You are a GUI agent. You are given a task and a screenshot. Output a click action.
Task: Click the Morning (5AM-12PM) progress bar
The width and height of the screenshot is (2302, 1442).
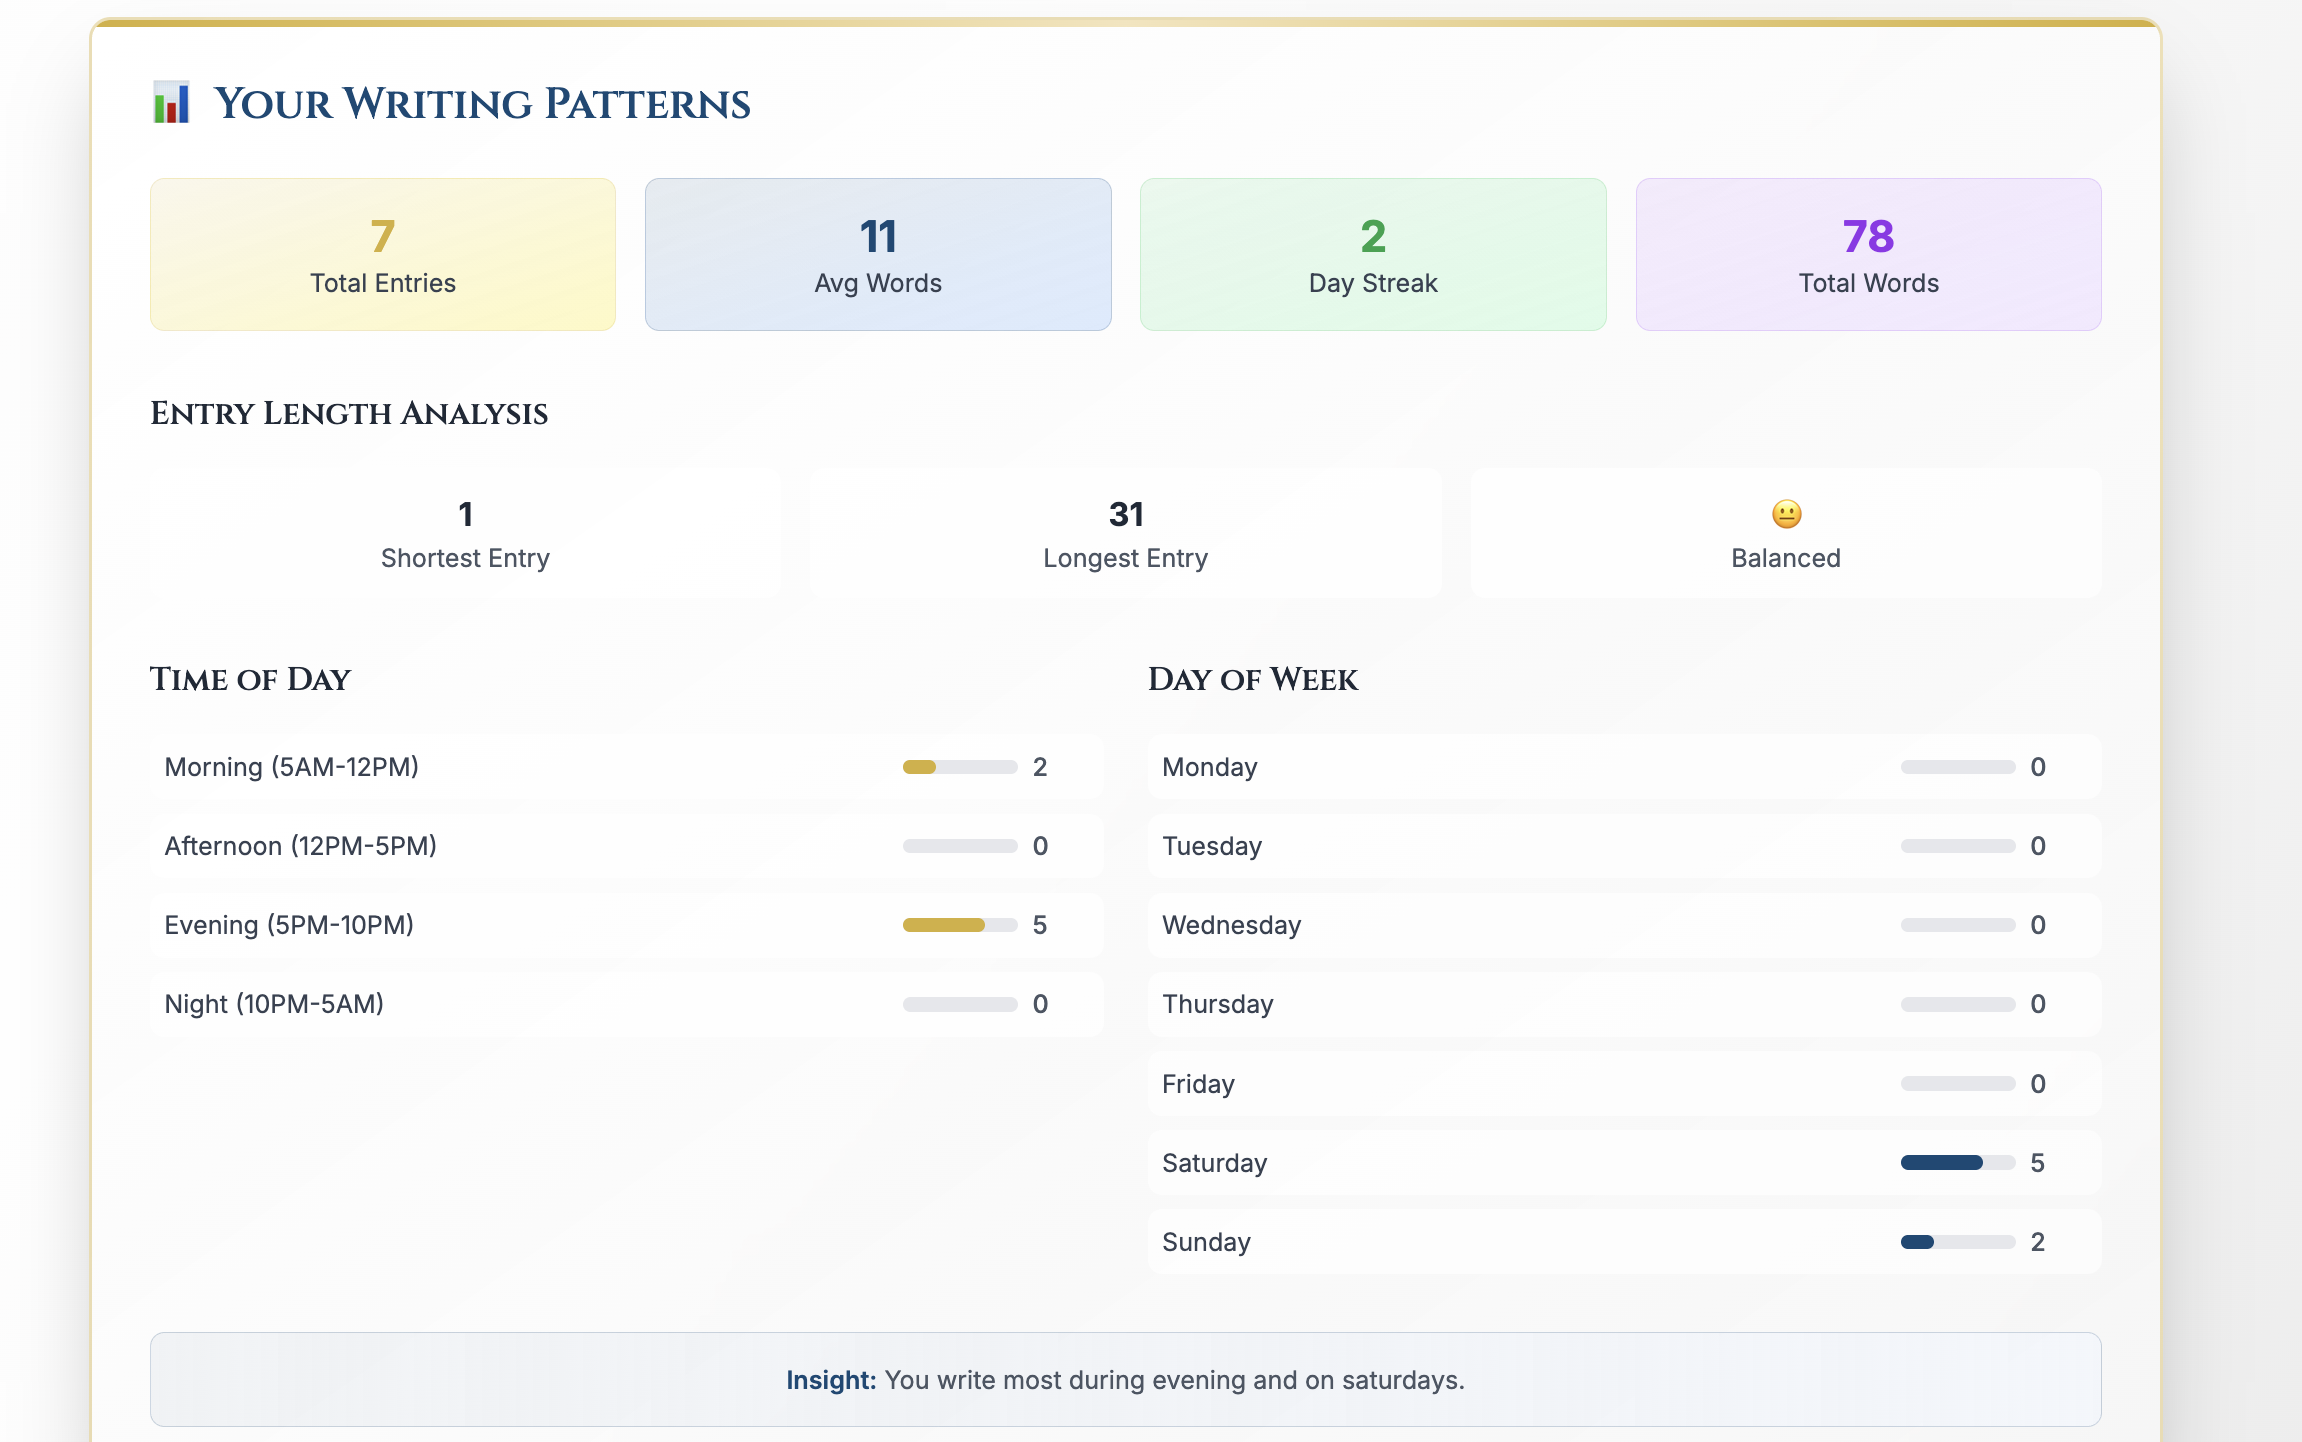[959, 767]
